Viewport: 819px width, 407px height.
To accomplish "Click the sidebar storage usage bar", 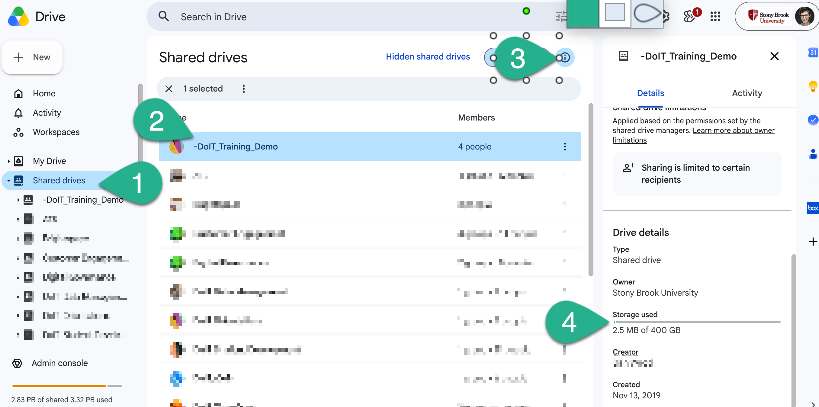I will pos(67,386).
